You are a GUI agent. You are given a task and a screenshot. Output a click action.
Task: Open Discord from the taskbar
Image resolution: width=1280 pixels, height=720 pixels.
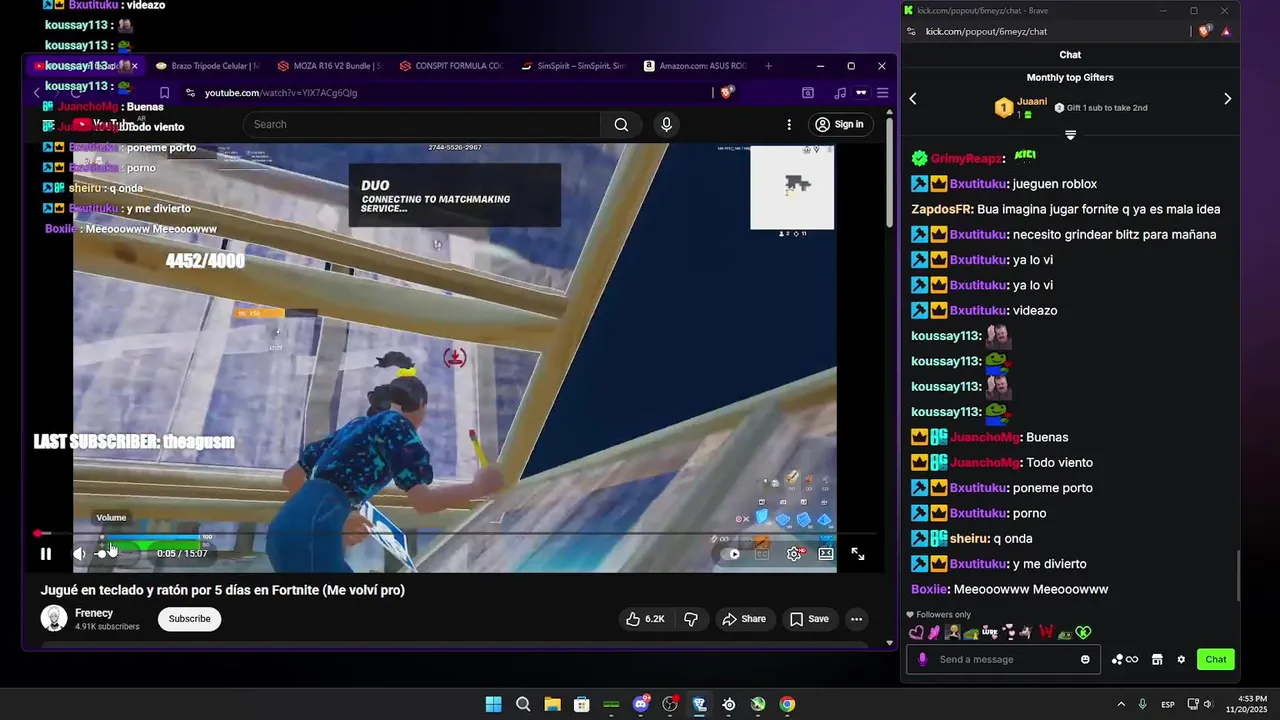(x=641, y=704)
